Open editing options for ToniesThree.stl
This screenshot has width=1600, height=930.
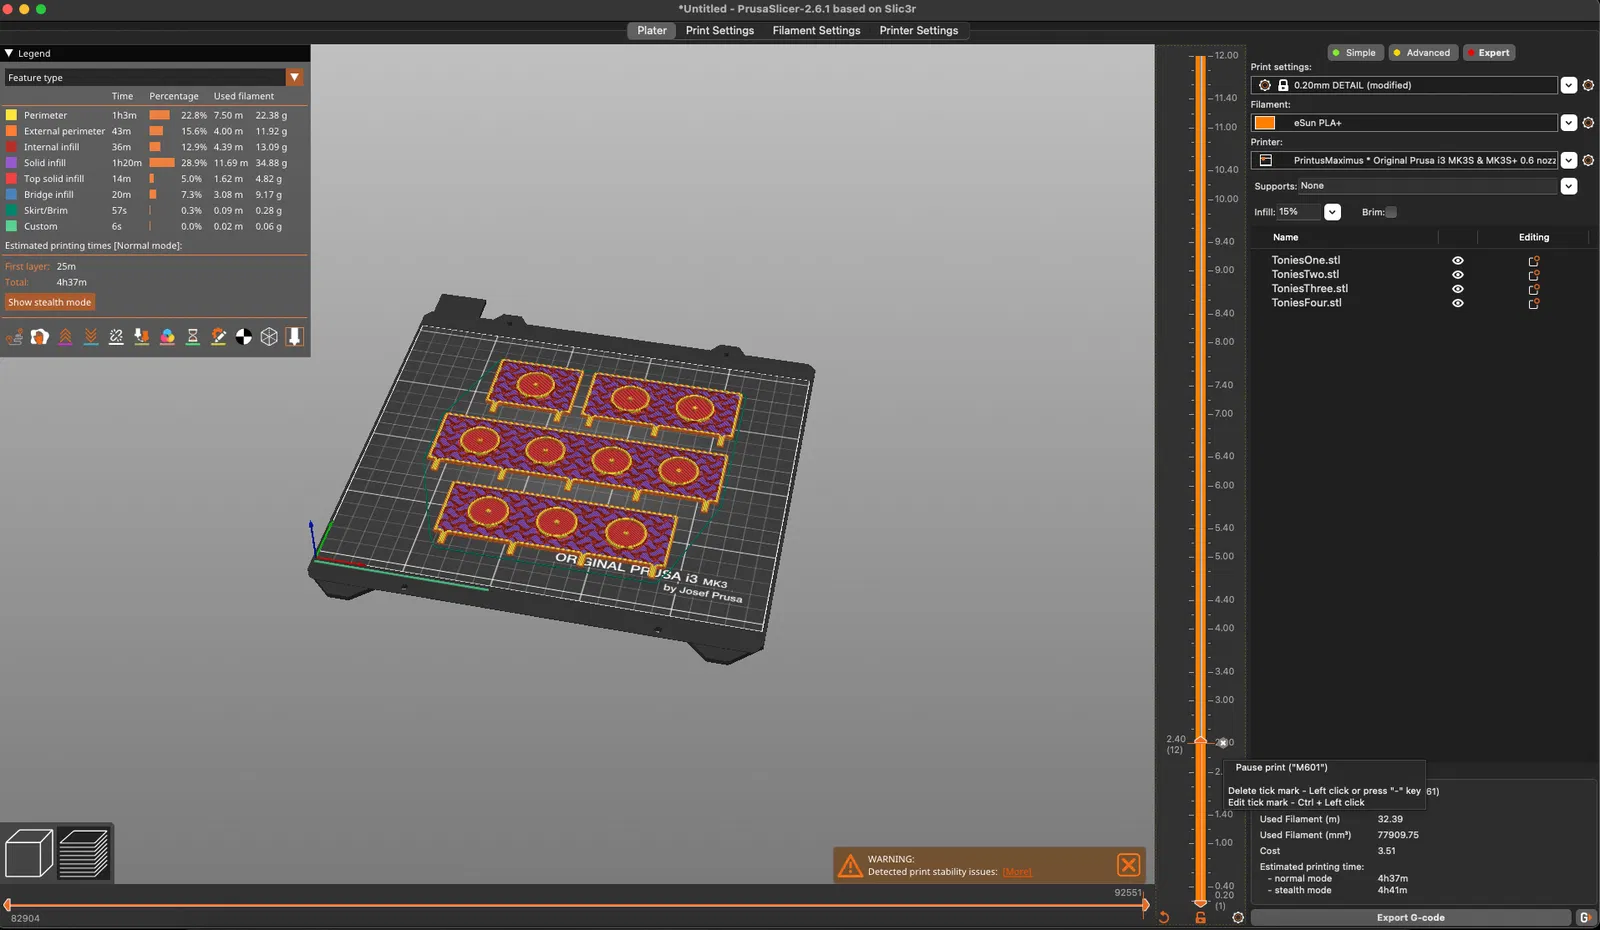[1534, 289]
